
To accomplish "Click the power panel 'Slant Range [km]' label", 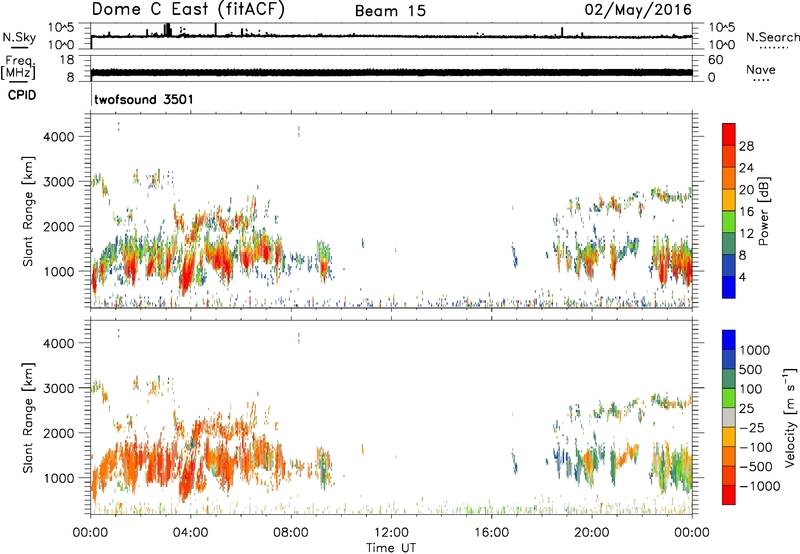I will click(x=28, y=211).
